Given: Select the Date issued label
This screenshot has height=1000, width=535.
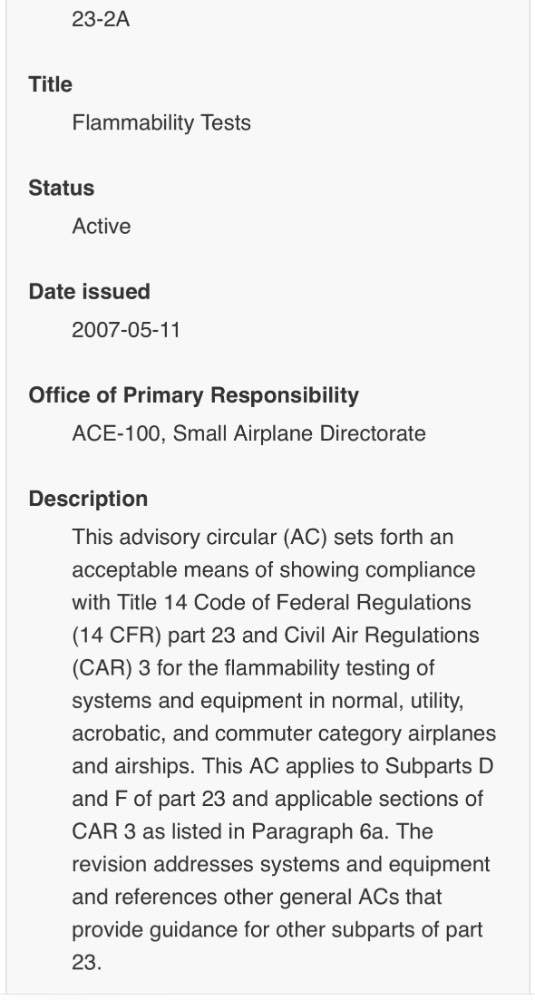Looking at the screenshot, I should tap(89, 291).
